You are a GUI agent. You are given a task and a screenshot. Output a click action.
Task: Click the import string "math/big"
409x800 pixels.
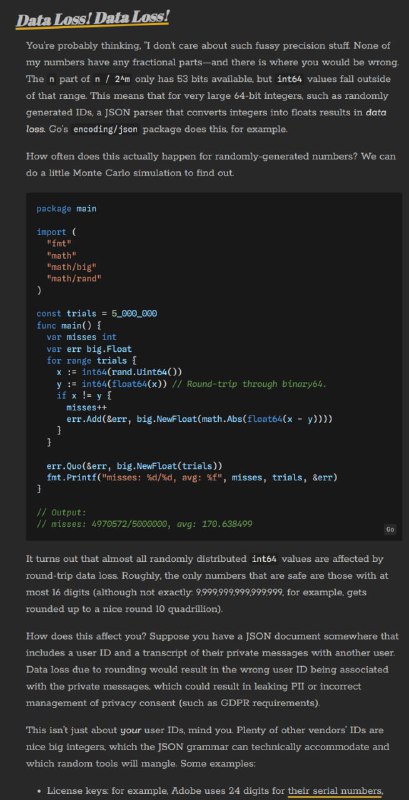click(71, 266)
